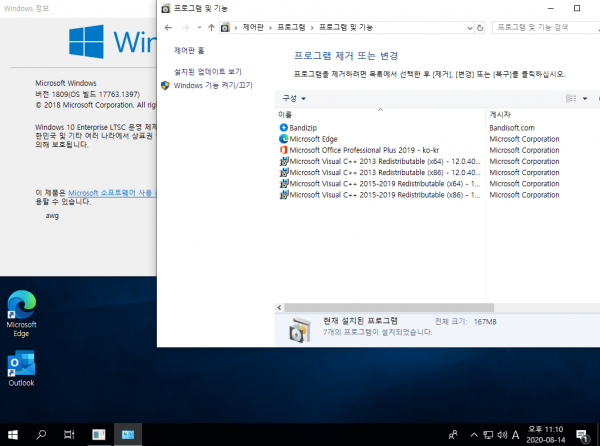This screenshot has height=446, width=600.
Task: Select Microsoft Office Professional Plus 2019 - ko-kr
Action: [x=364, y=150]
